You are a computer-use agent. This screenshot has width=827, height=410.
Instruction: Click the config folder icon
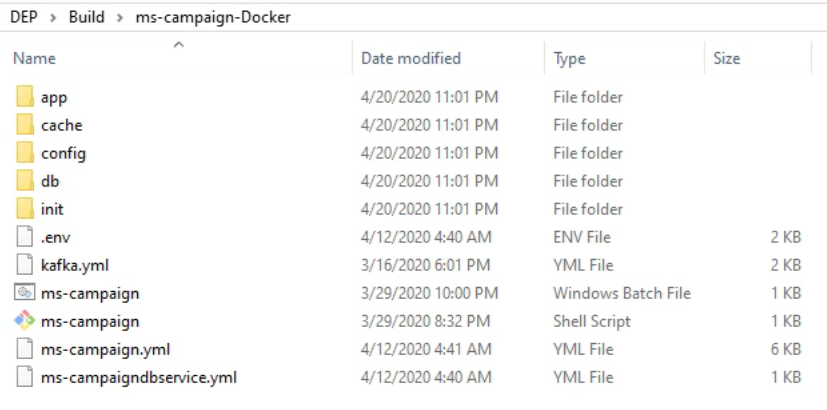pos(25,153)
